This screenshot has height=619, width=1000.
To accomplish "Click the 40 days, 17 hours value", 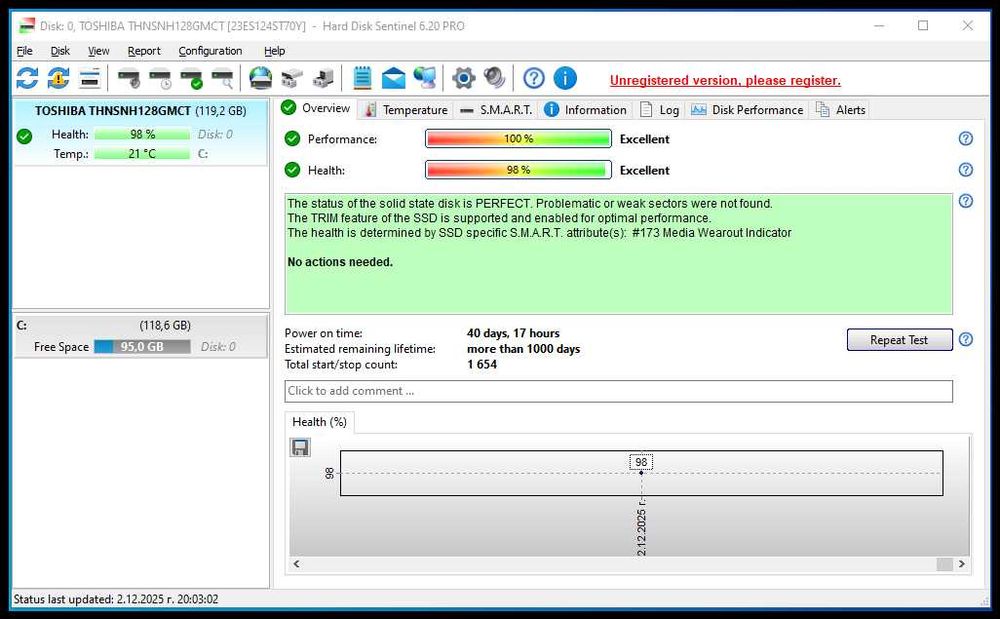I will pyautogui.click(x=513, y=333).
